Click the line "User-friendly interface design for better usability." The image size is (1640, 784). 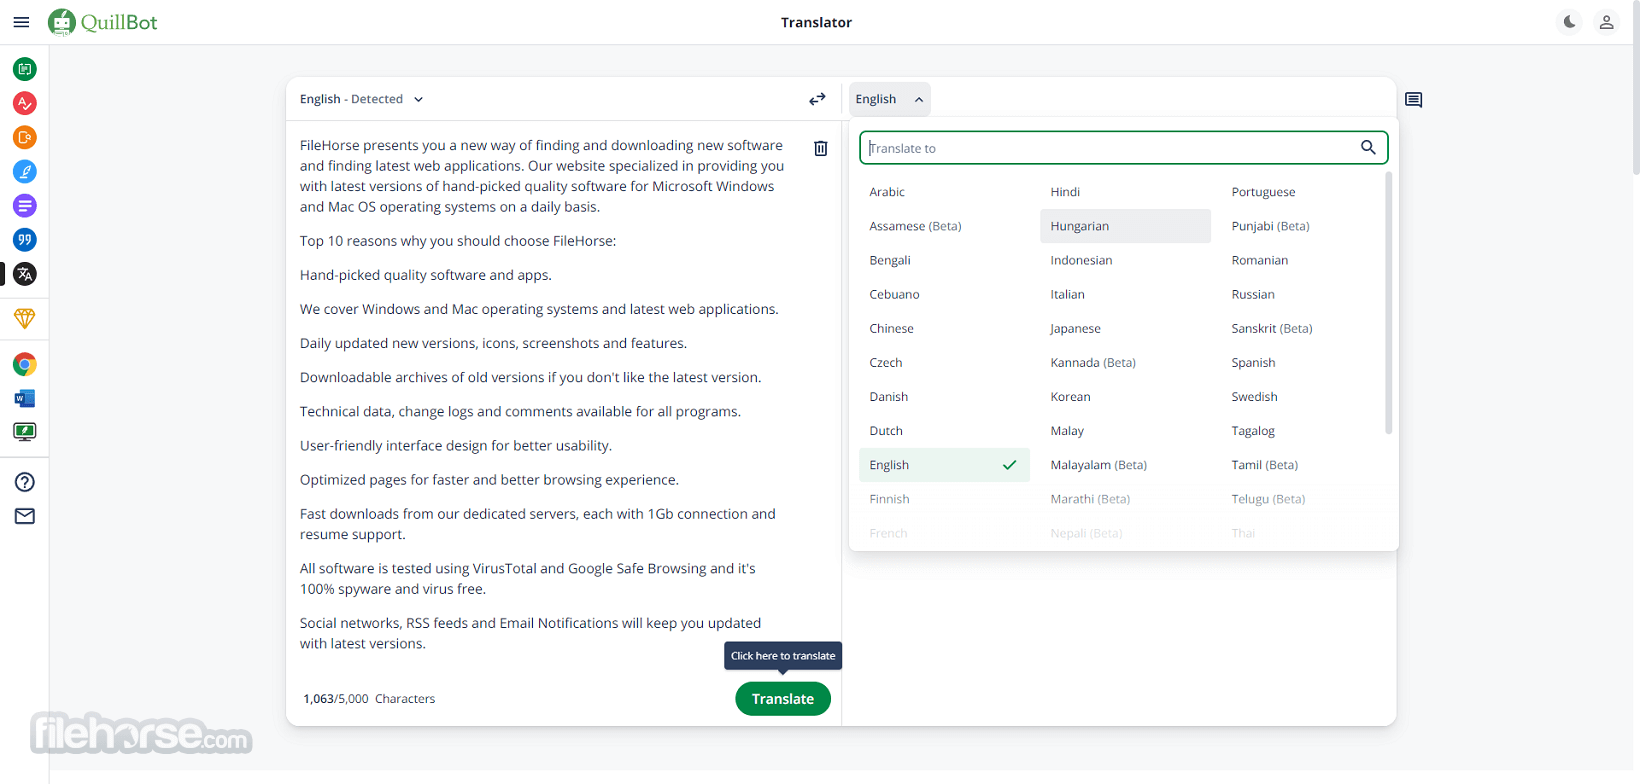[456, 446]
